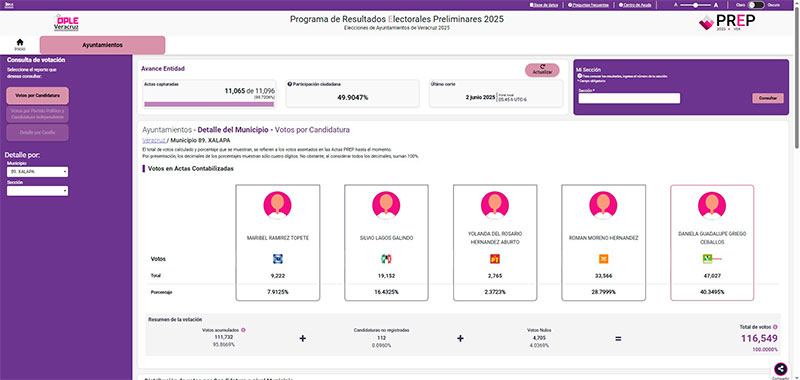
Task: Click Movimiento Ciudadano logo under Roman Moreno
Action: 603,259
